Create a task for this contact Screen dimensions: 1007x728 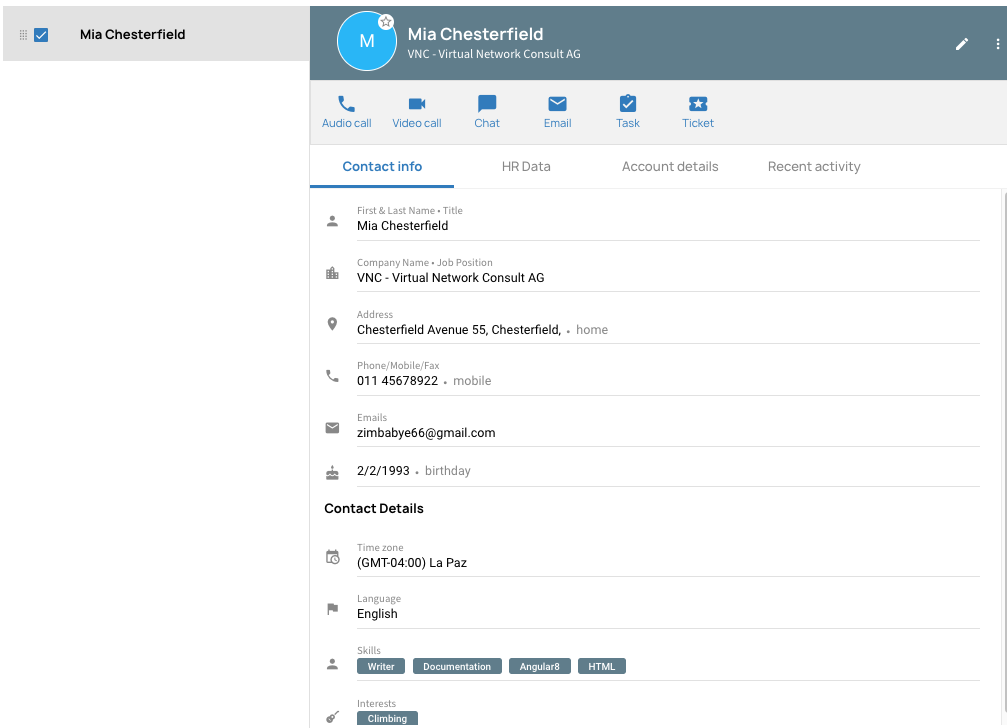[x=627, y=112]
